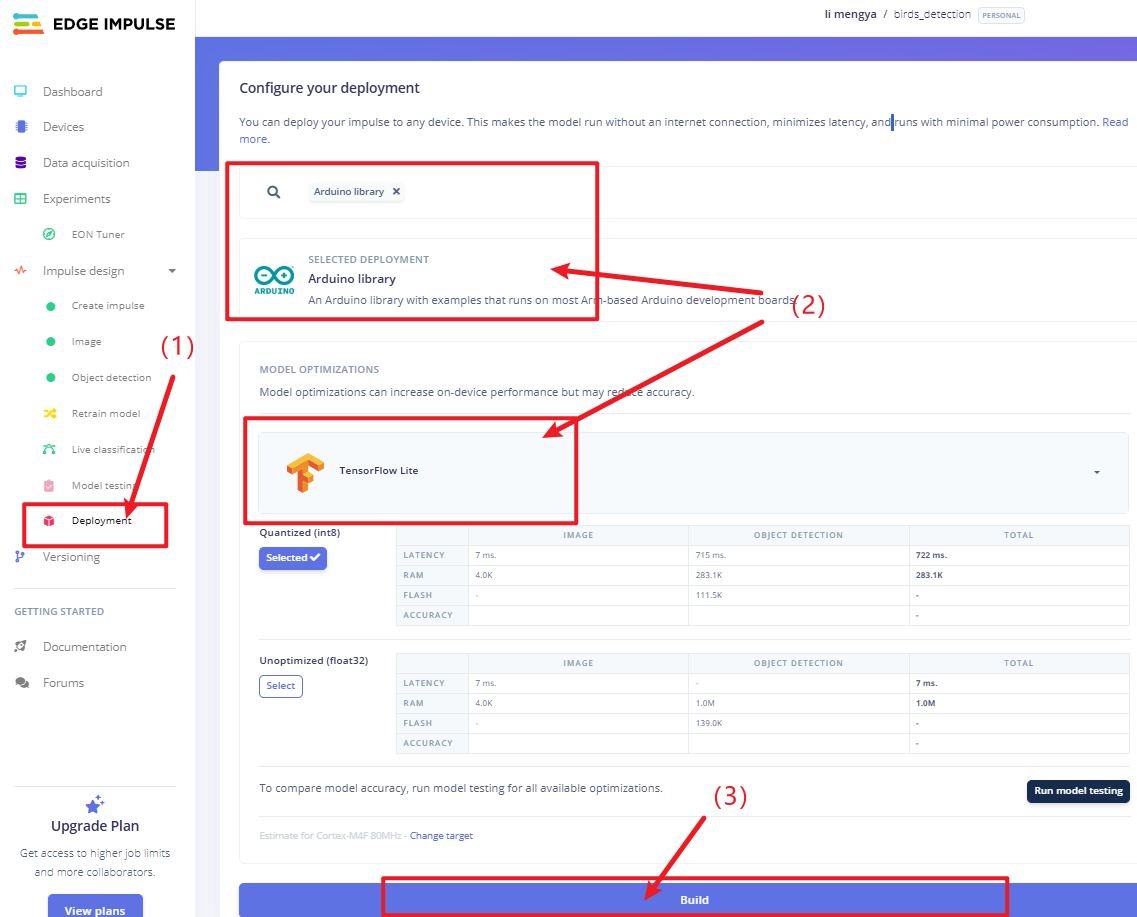Click the Live classification icon
Image resolution: width=1137 pixels, height=917 pixels.
pyautogui.click(x=49, y=449)
